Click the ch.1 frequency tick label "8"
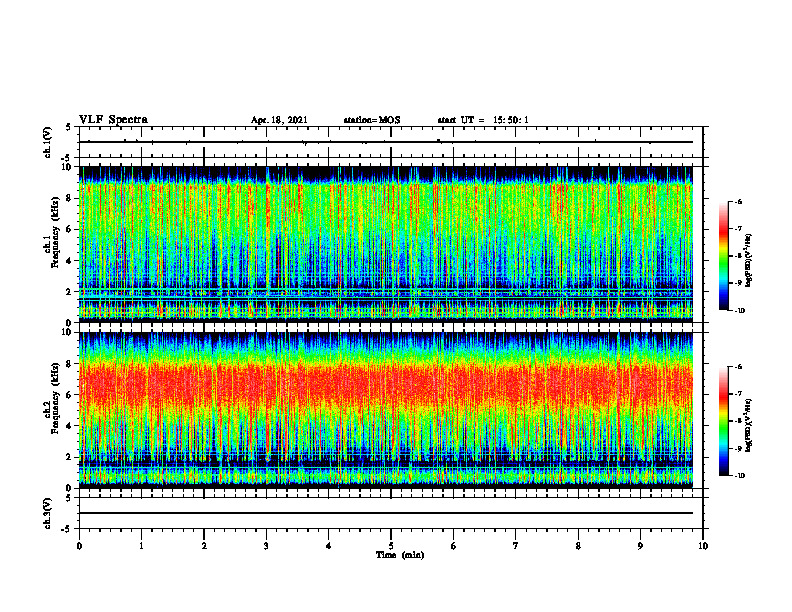This screenshot has height=612, width=792. point(70,198)
